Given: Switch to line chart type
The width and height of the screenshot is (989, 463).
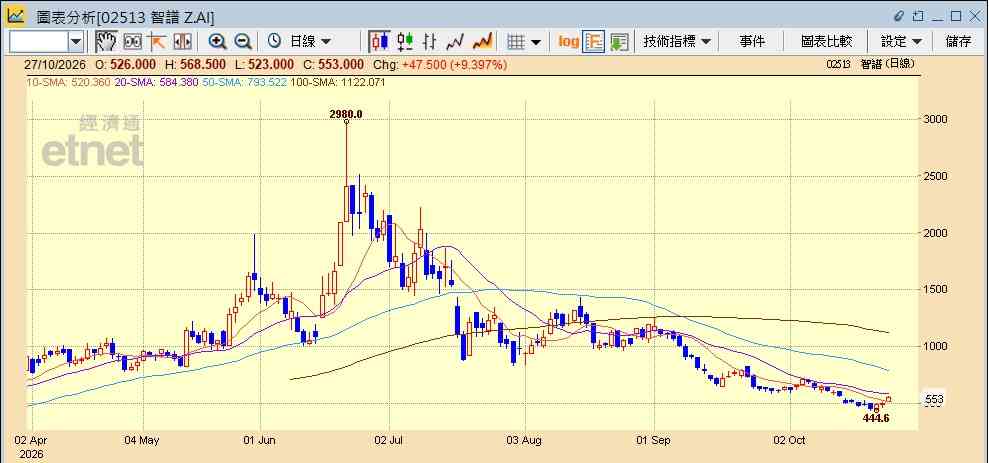Looking at the screenshot, I should [455, 42].
